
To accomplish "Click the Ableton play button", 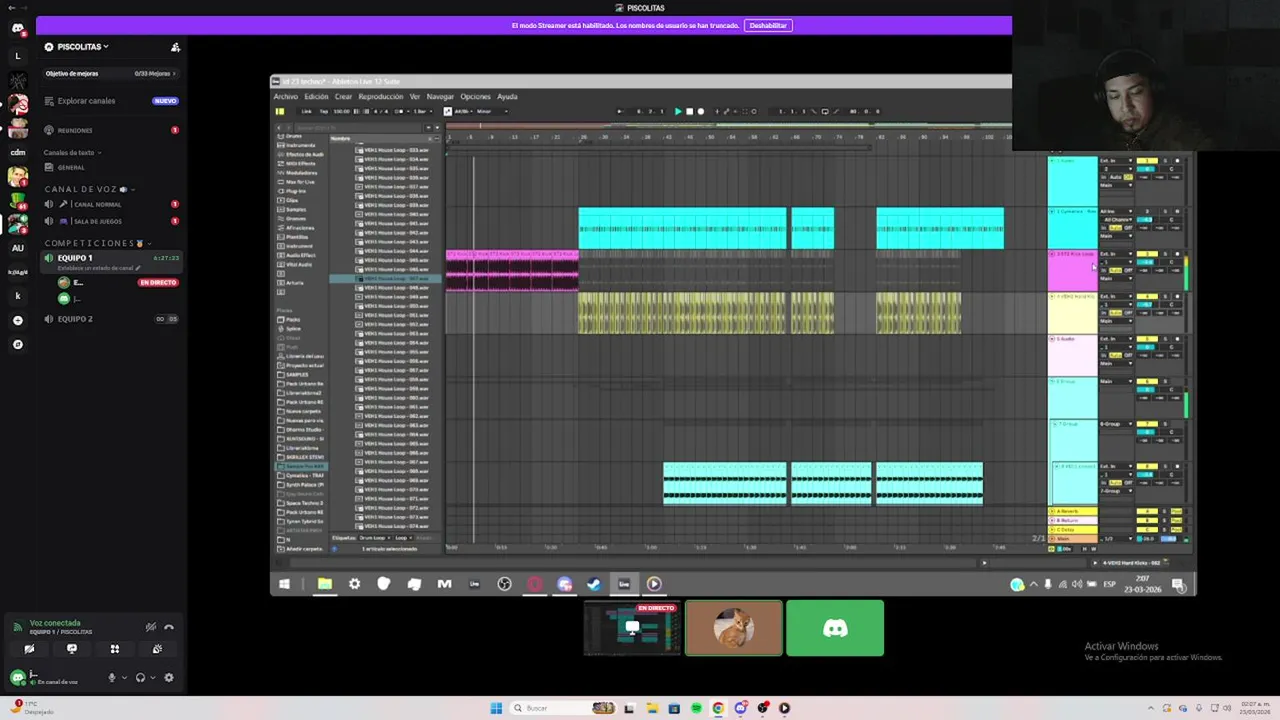I will point(678,111).
